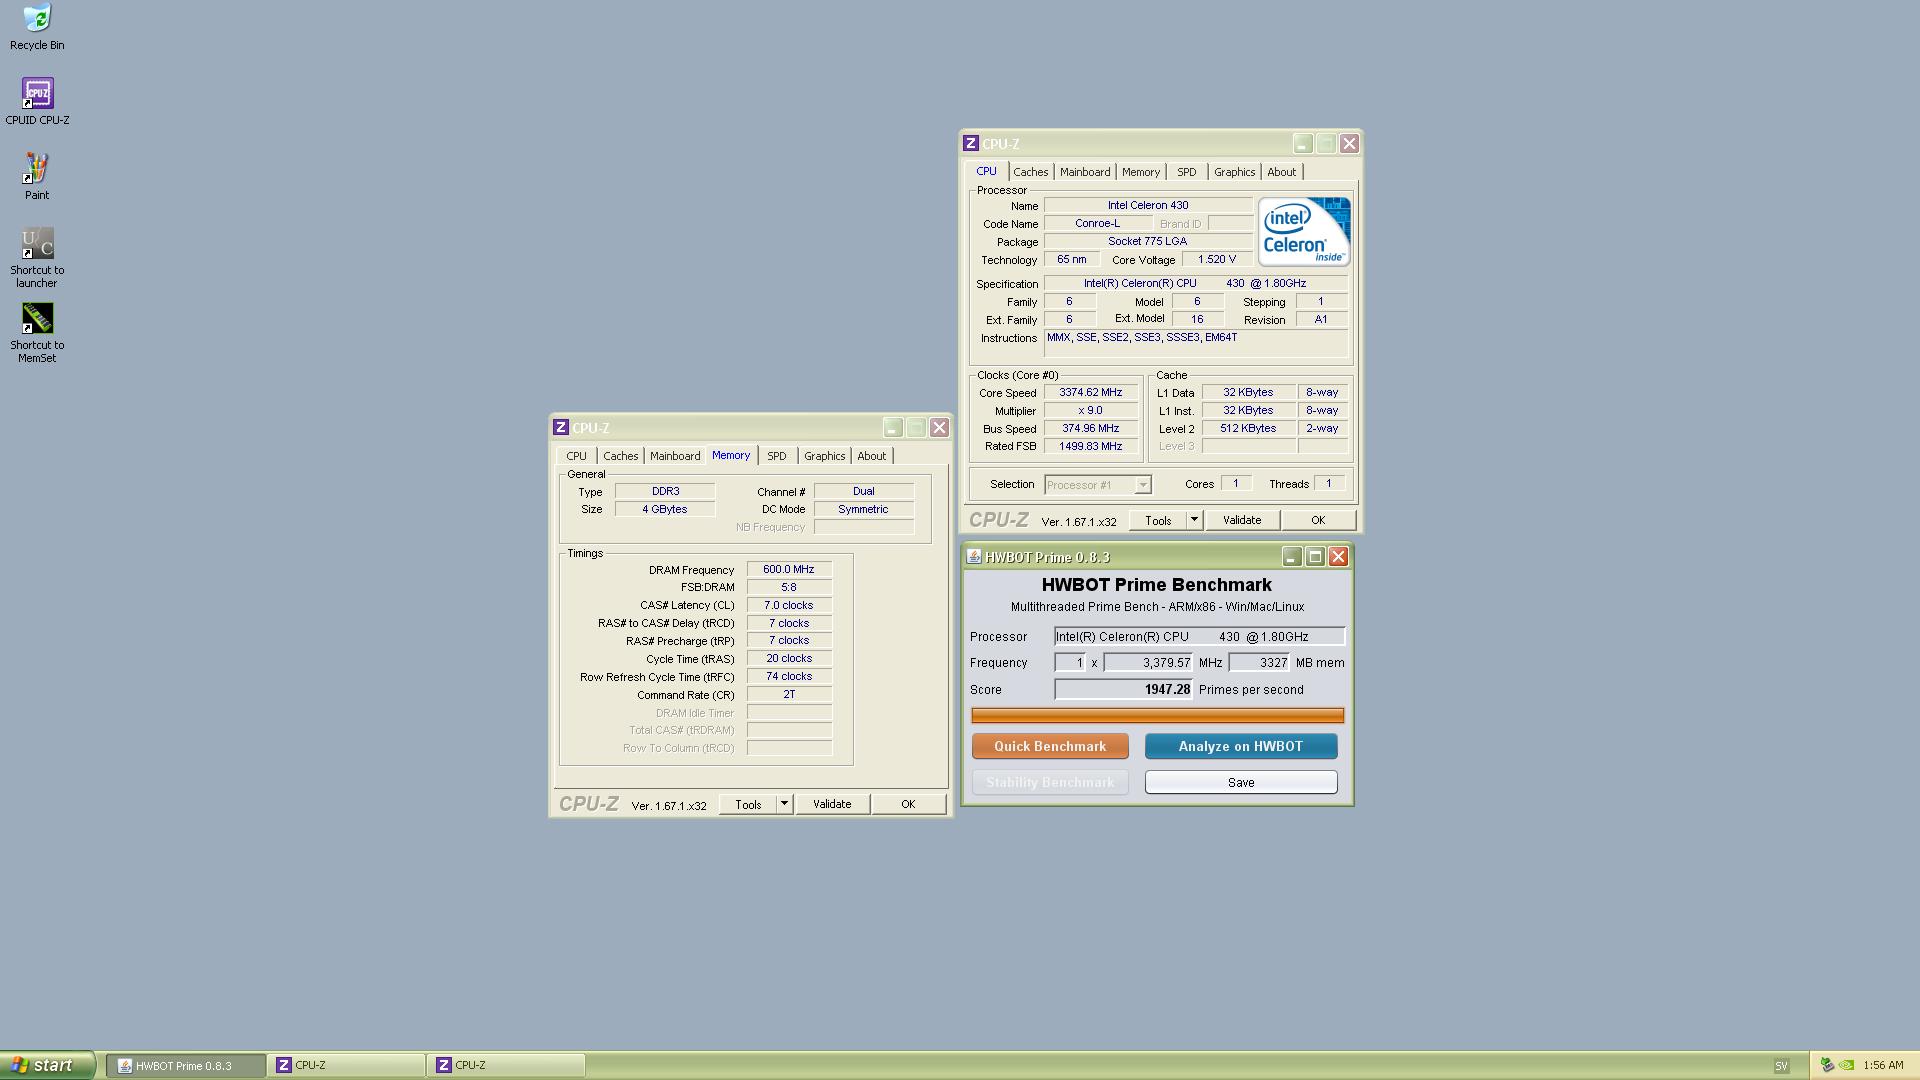Launch CPUID CPU-Z desktop shortcut
This screenshot has height=1080, width=1920.
[37, 102]
